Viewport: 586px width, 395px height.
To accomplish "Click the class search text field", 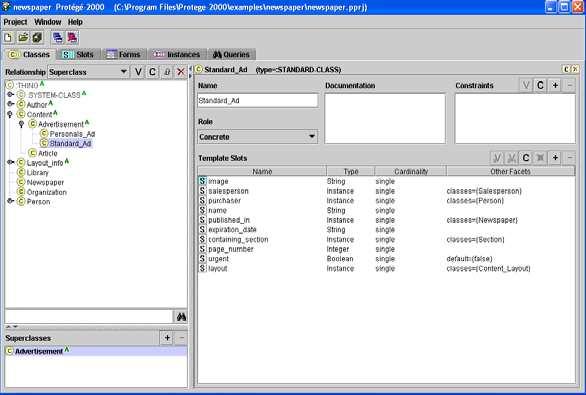I will pos(89,317).
